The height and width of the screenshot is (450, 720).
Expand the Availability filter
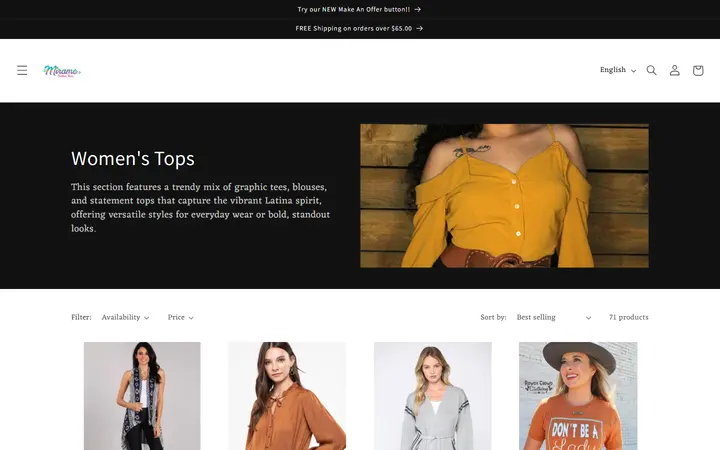pyautogui.click(x=125, y=317)
